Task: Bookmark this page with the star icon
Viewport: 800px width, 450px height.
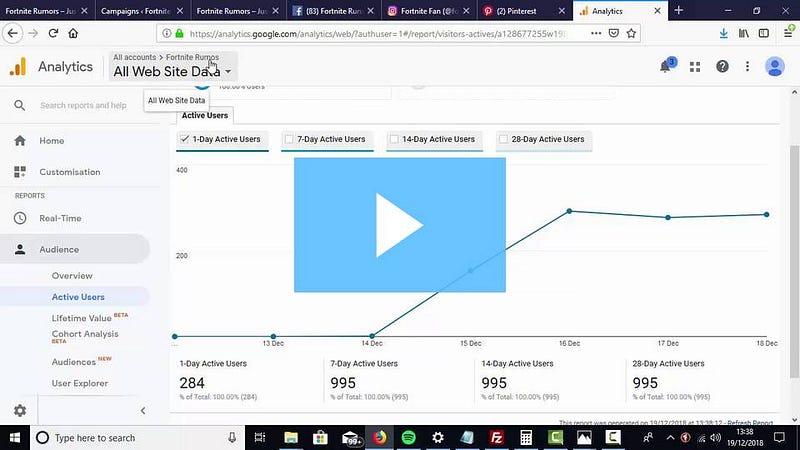Action: pos(631,33)
